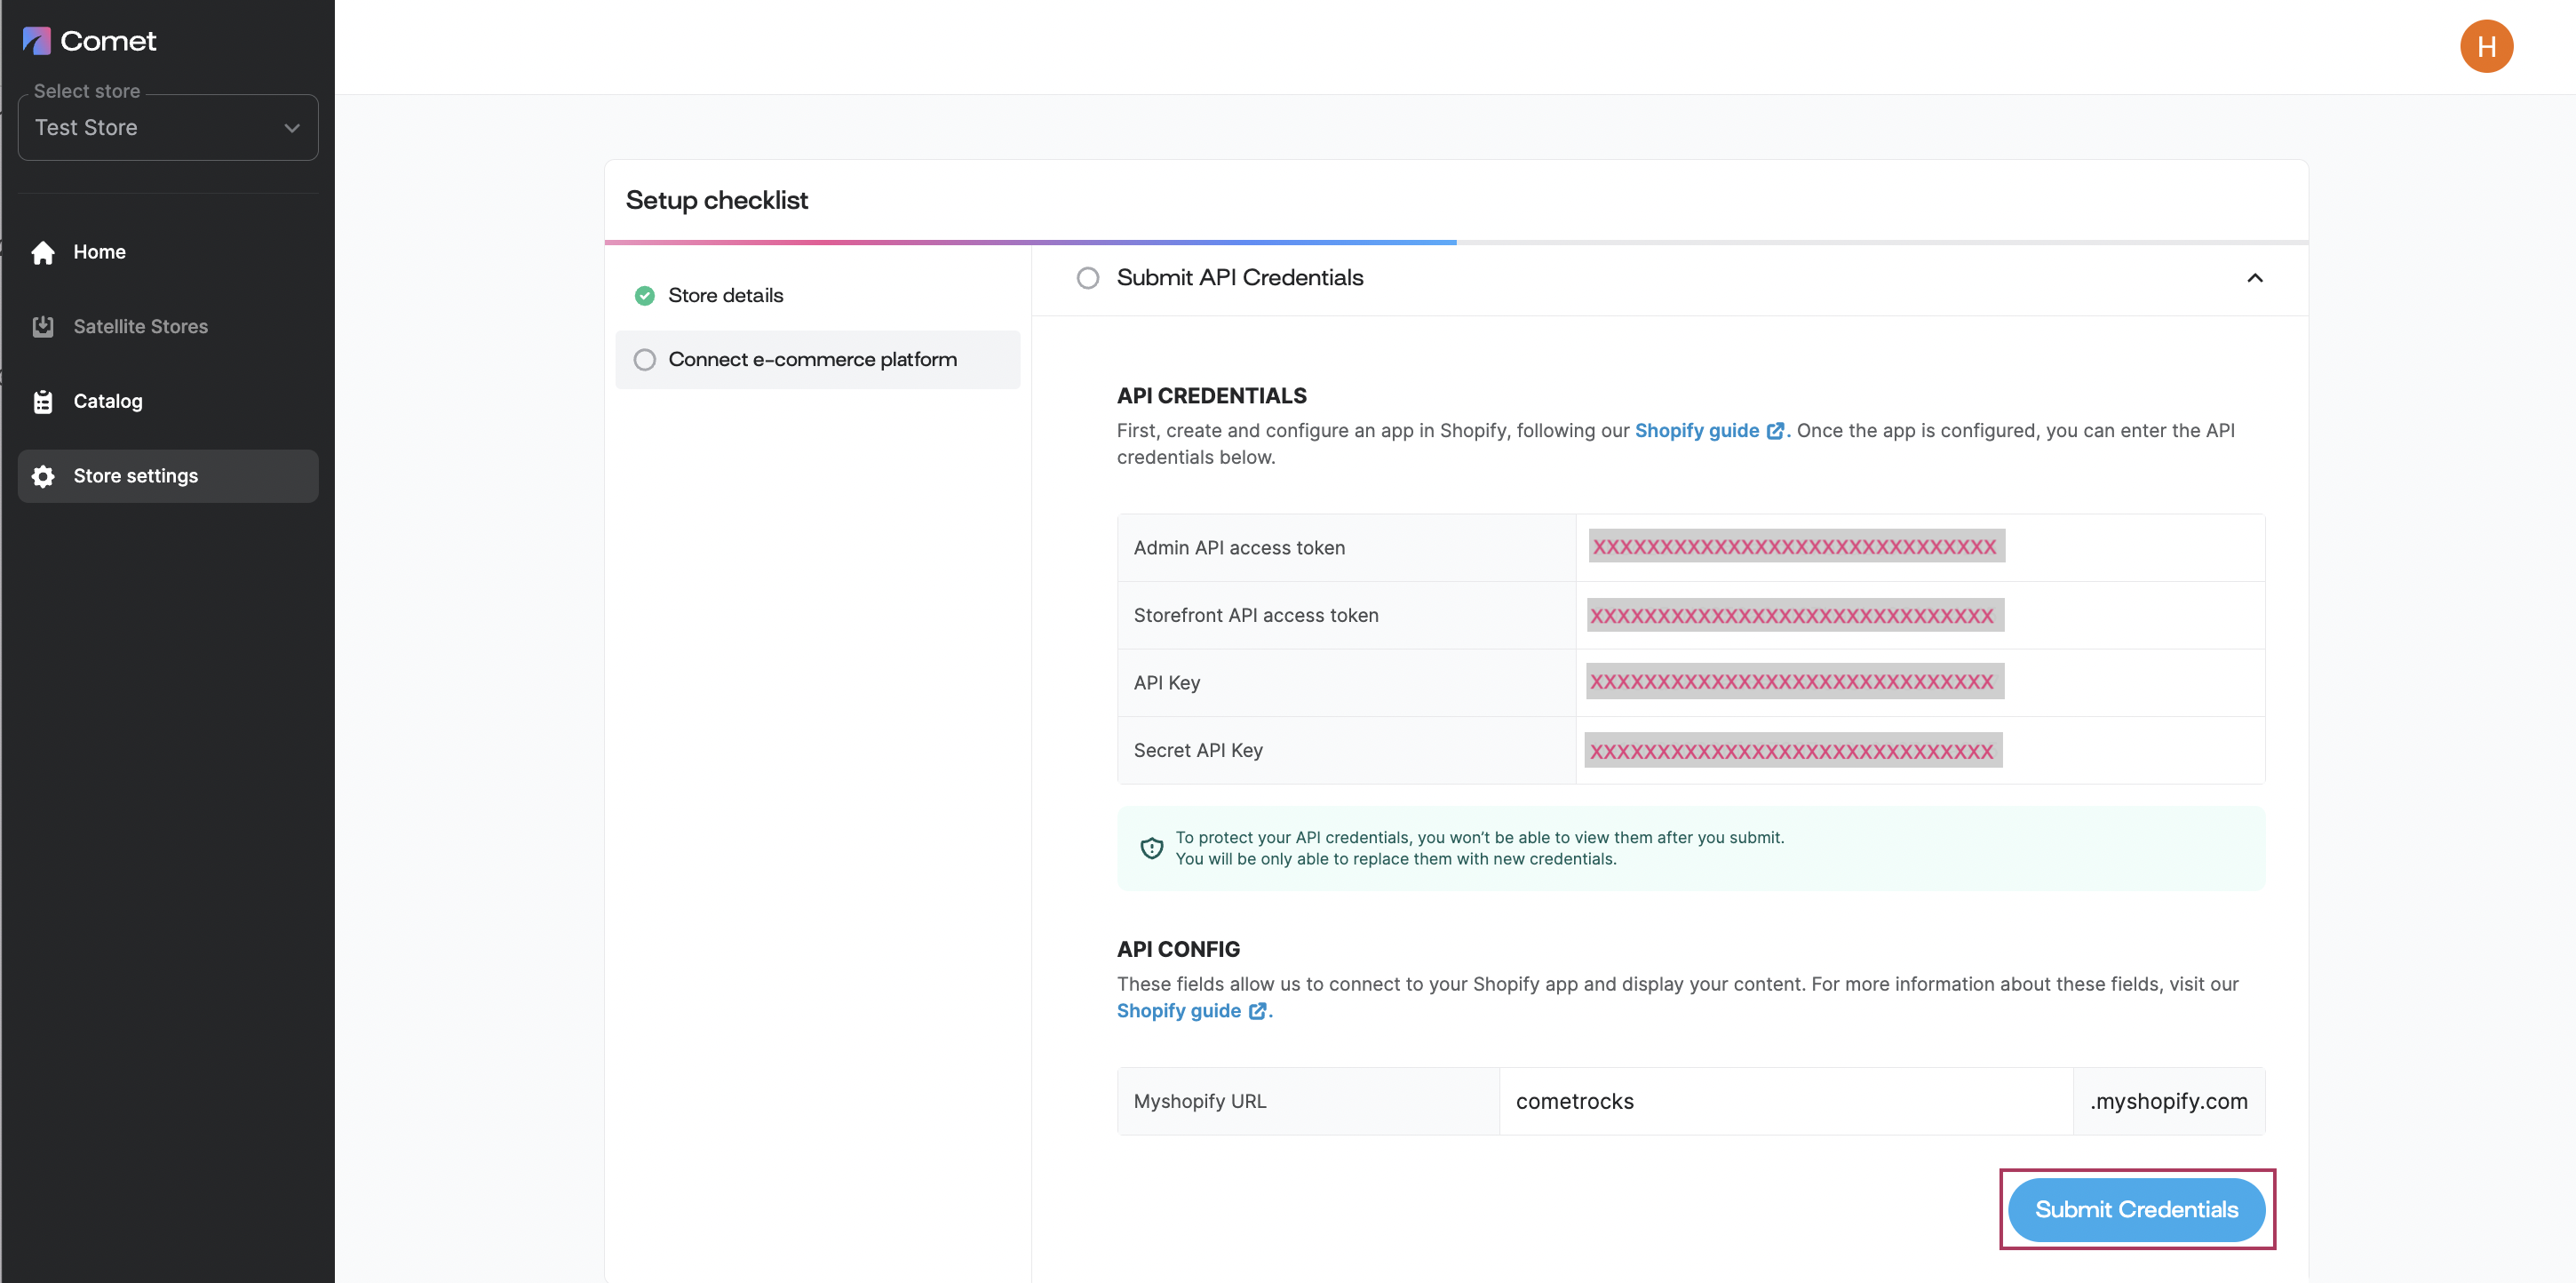
Task: Click the shield icon in the credentials notice
Action: coord(1152,847)
